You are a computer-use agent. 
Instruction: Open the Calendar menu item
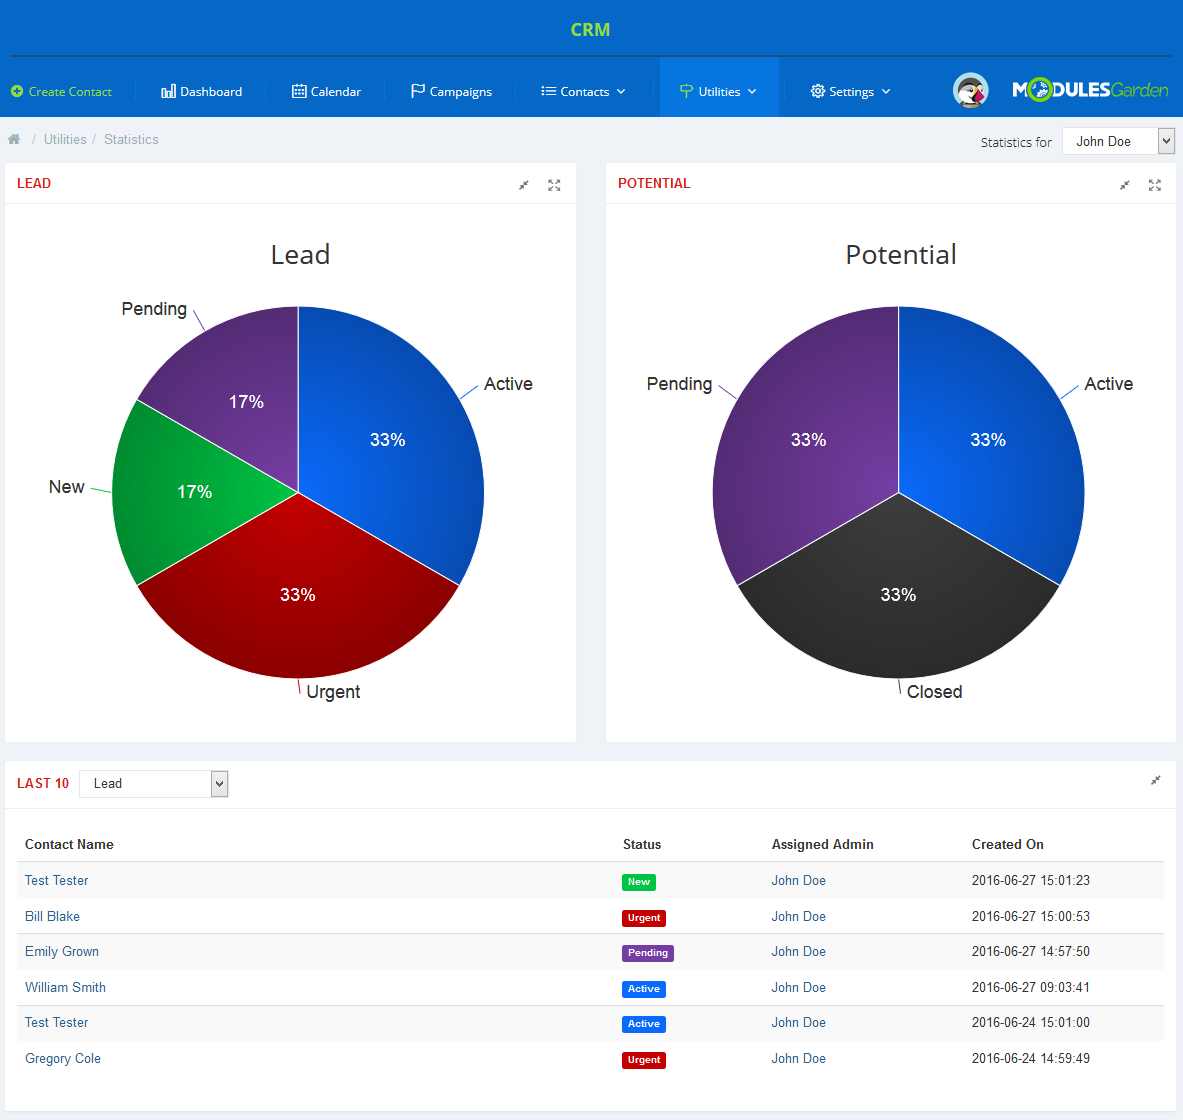click(327, 91)
